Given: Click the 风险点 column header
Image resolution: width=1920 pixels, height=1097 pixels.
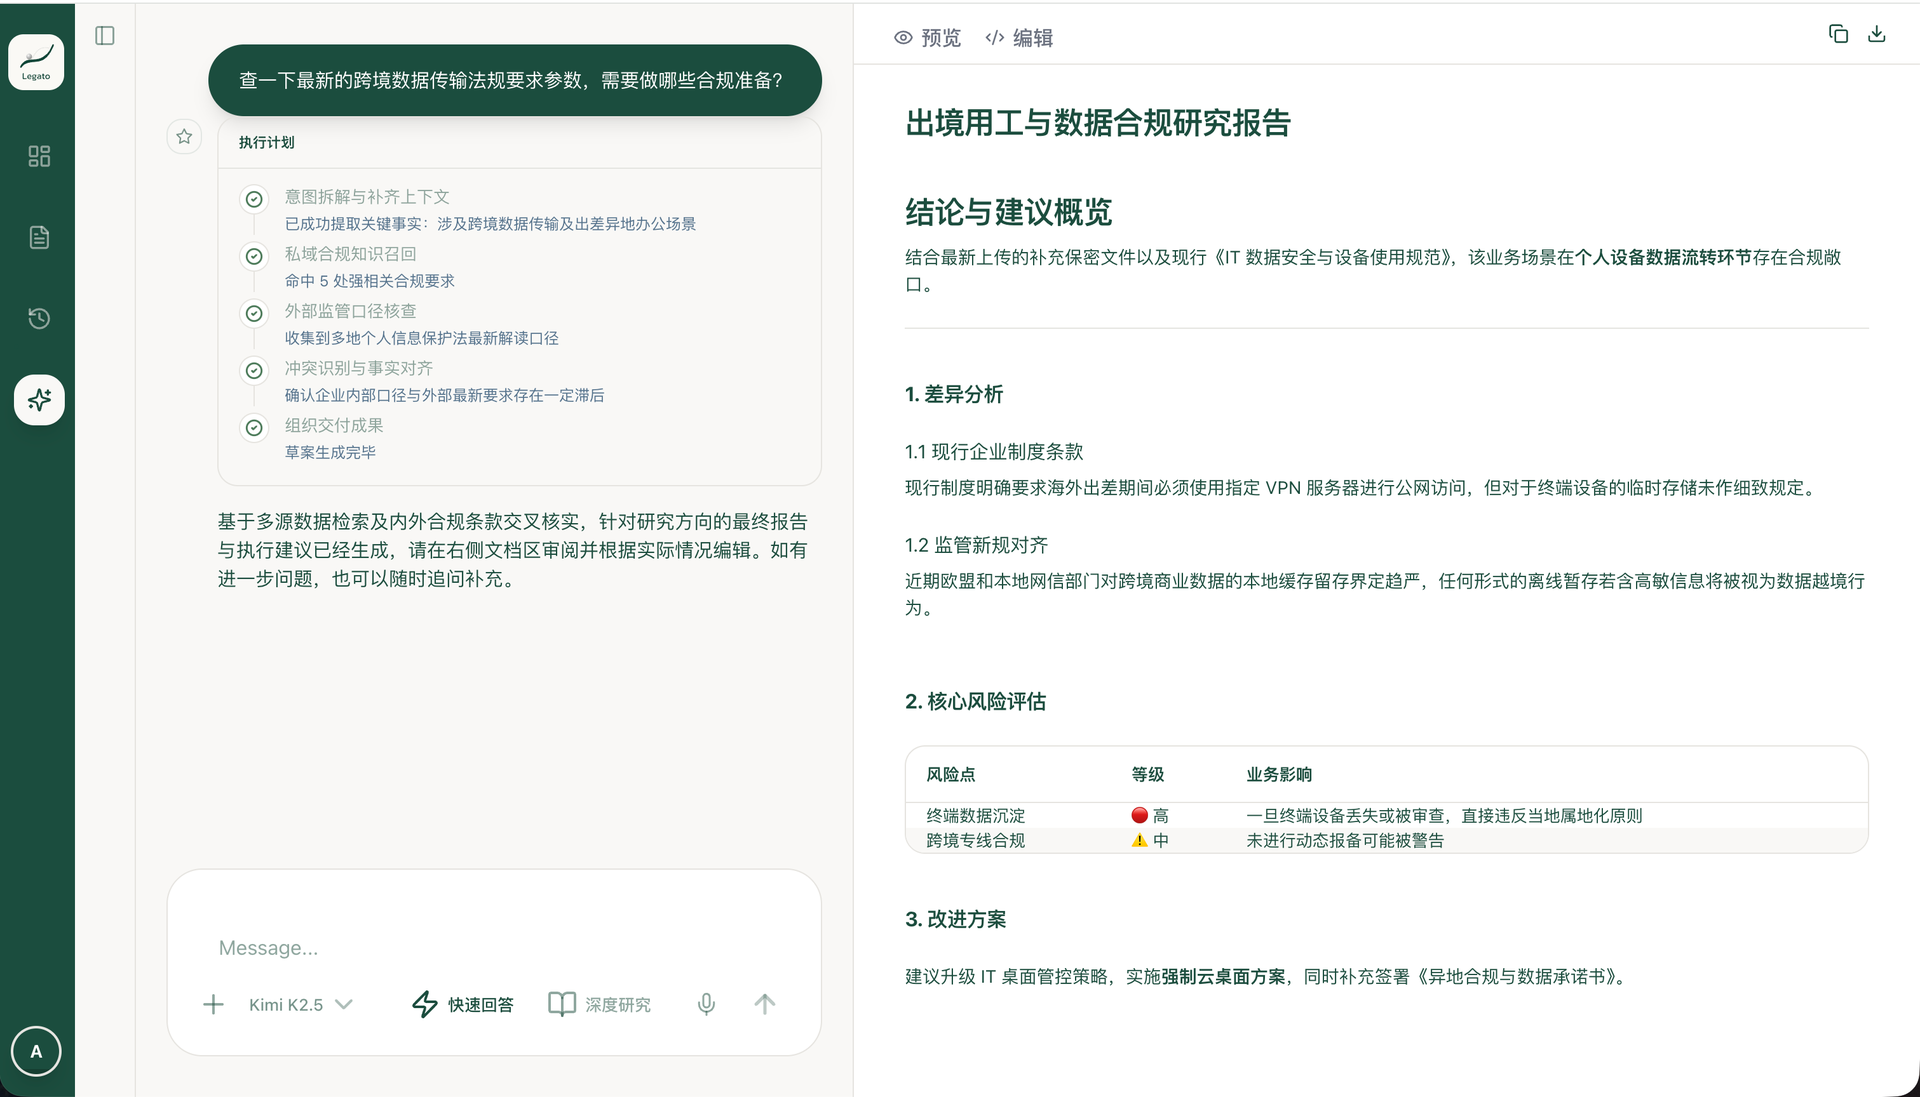Looking at the screenshot, I should (x=951, y=774).
